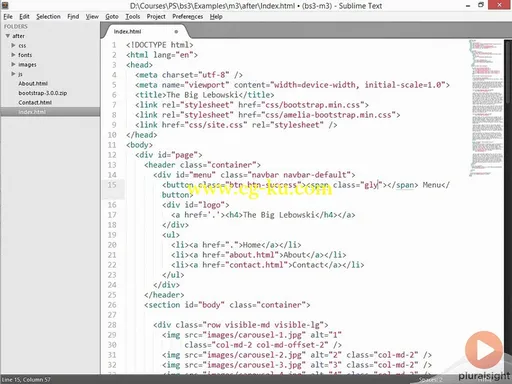Open the View menu
The width and height of the screenshot is (512, 384).
[x=92, y=16]
